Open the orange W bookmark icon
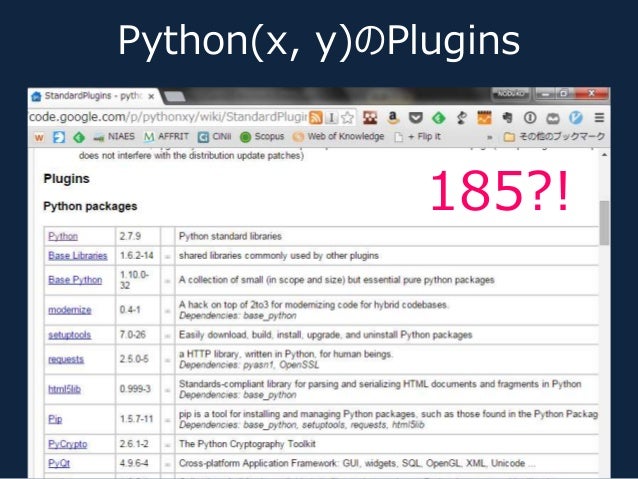This screenshot has height=479, width=638. click(39, 137)
